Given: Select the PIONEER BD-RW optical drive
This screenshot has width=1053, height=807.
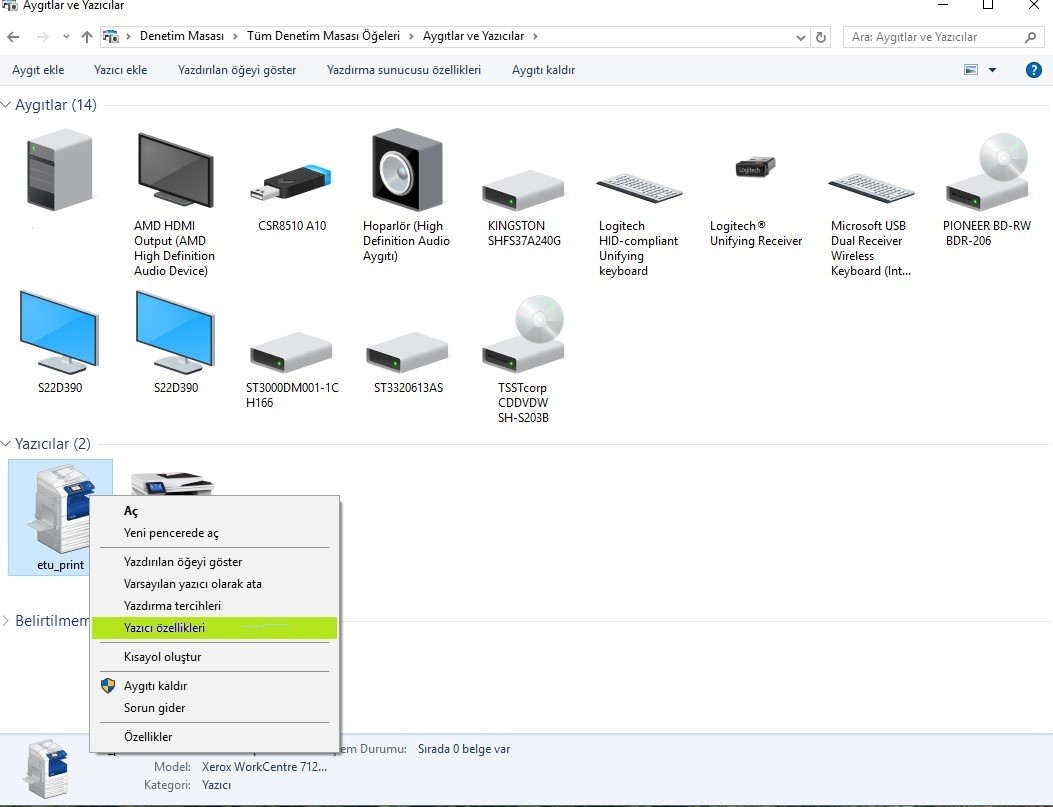Looking at the screenshot, I should [988, 172].
